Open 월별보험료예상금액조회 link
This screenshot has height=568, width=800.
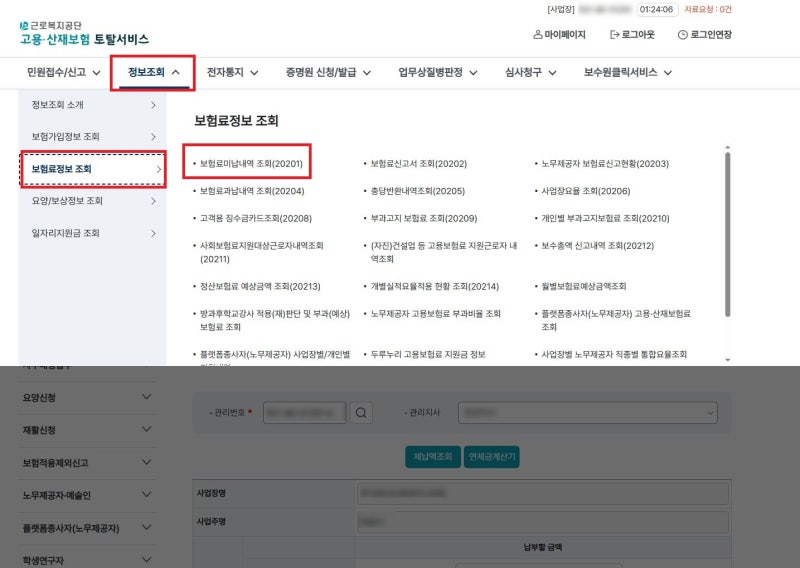coord(584,286)
